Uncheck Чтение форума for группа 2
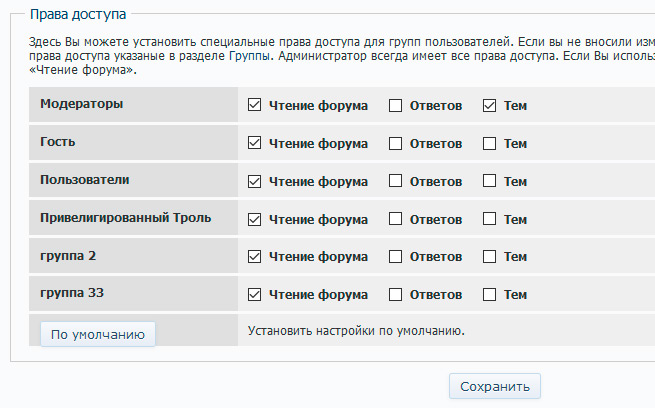Image resolution: width=655 pixels, height=408 pixels. pyautogui.click(x=254, y=257)
